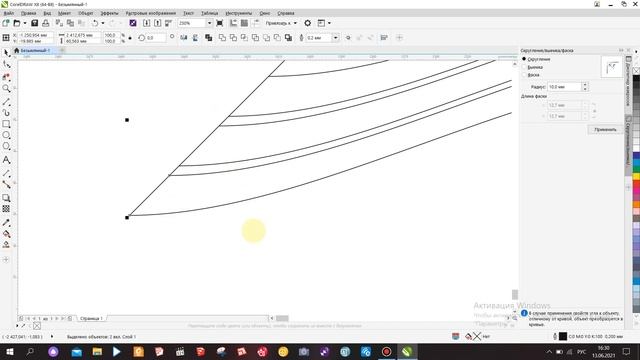Open the Файл menu
The image size is (640, 360).
point(9,13)
